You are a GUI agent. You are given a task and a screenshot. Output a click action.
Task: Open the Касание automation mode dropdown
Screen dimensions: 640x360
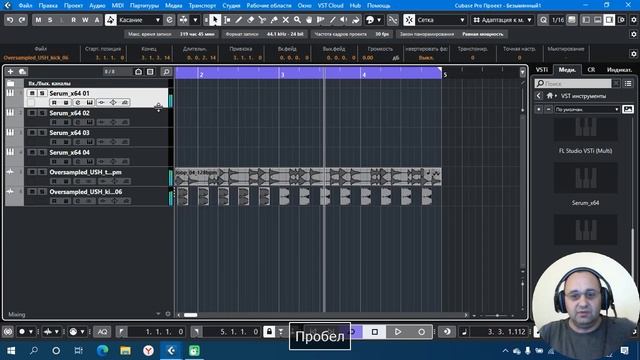pos(140,20)
